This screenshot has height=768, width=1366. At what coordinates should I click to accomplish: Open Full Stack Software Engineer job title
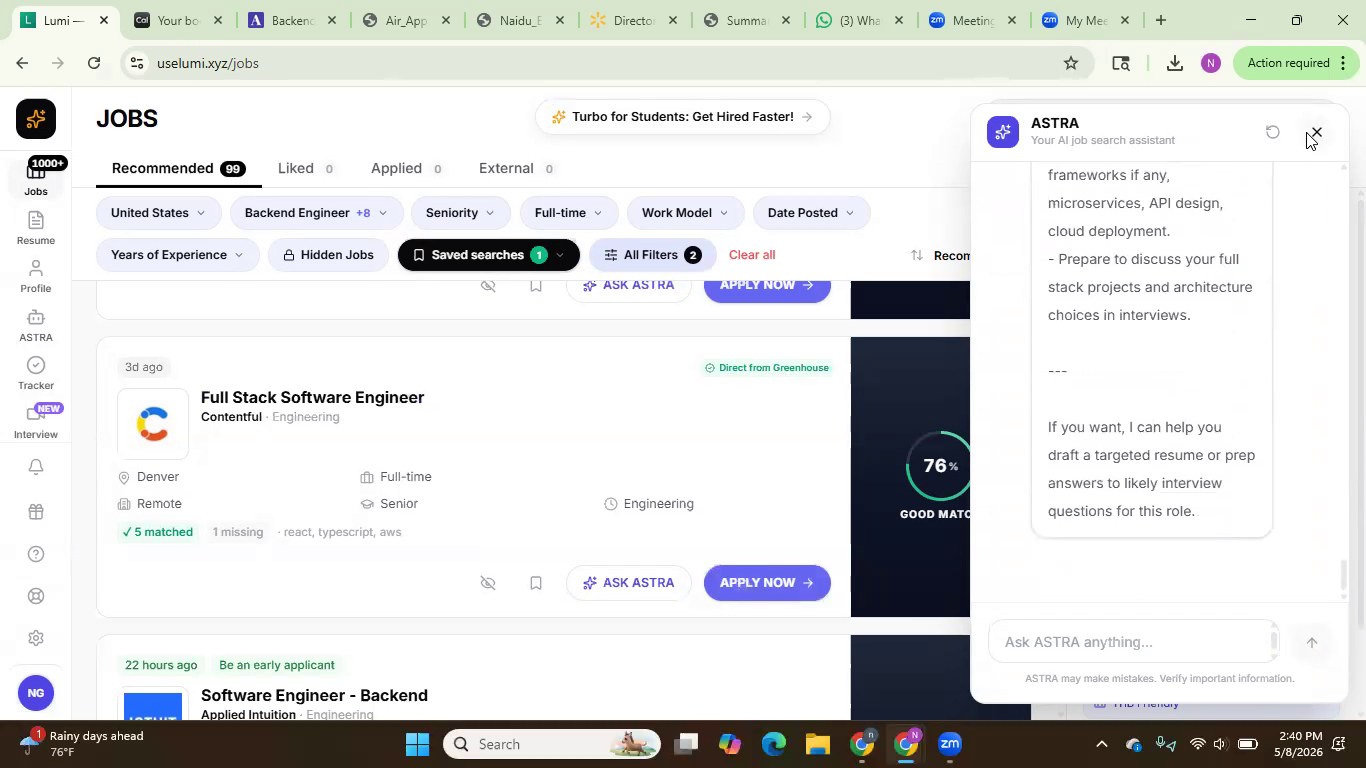tap(312, 397)
